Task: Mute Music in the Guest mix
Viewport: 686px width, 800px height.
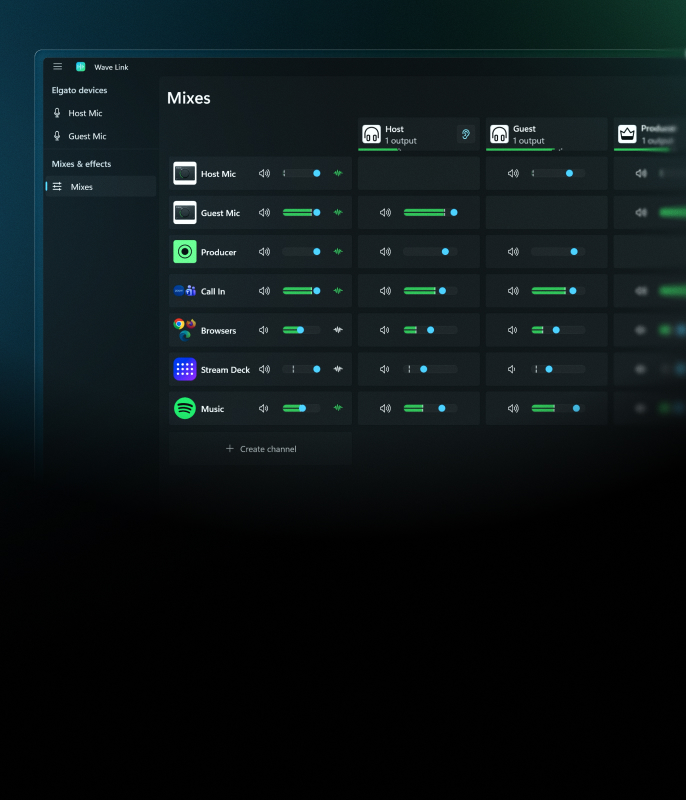Action: 513,408
